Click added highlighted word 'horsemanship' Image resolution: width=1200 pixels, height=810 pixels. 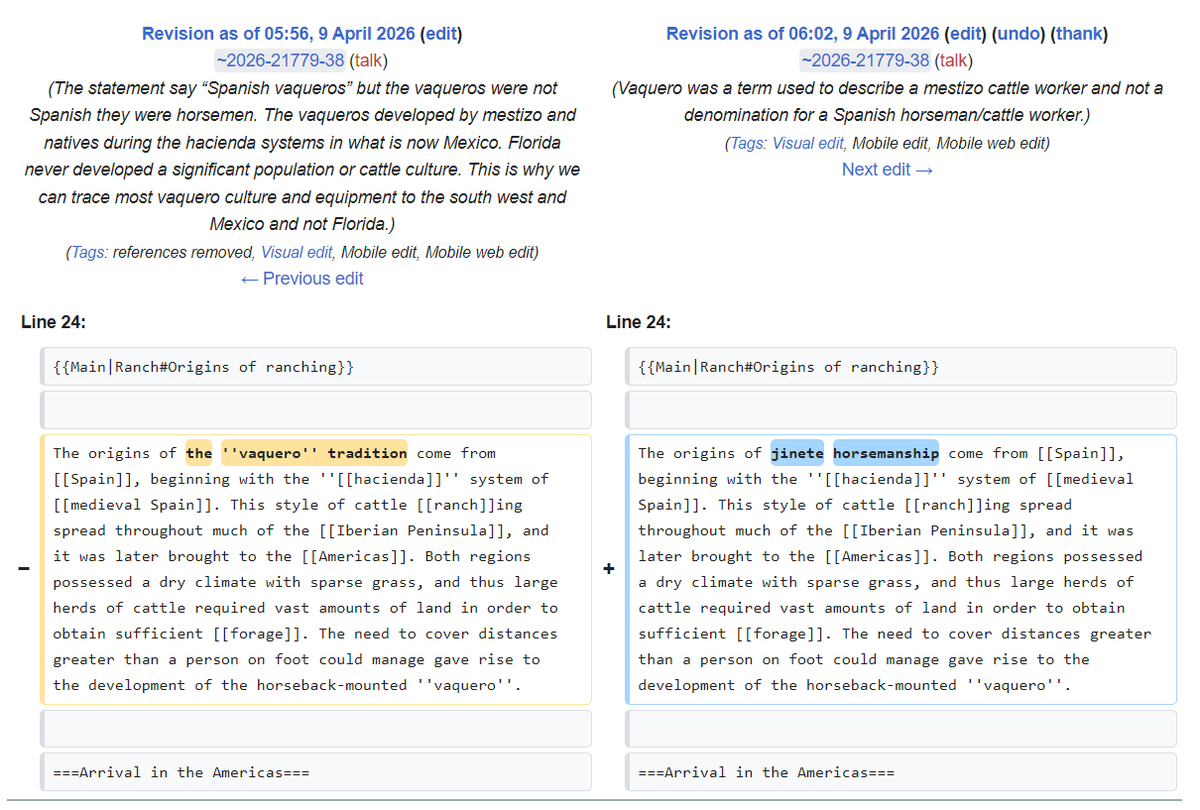point(886,453)
